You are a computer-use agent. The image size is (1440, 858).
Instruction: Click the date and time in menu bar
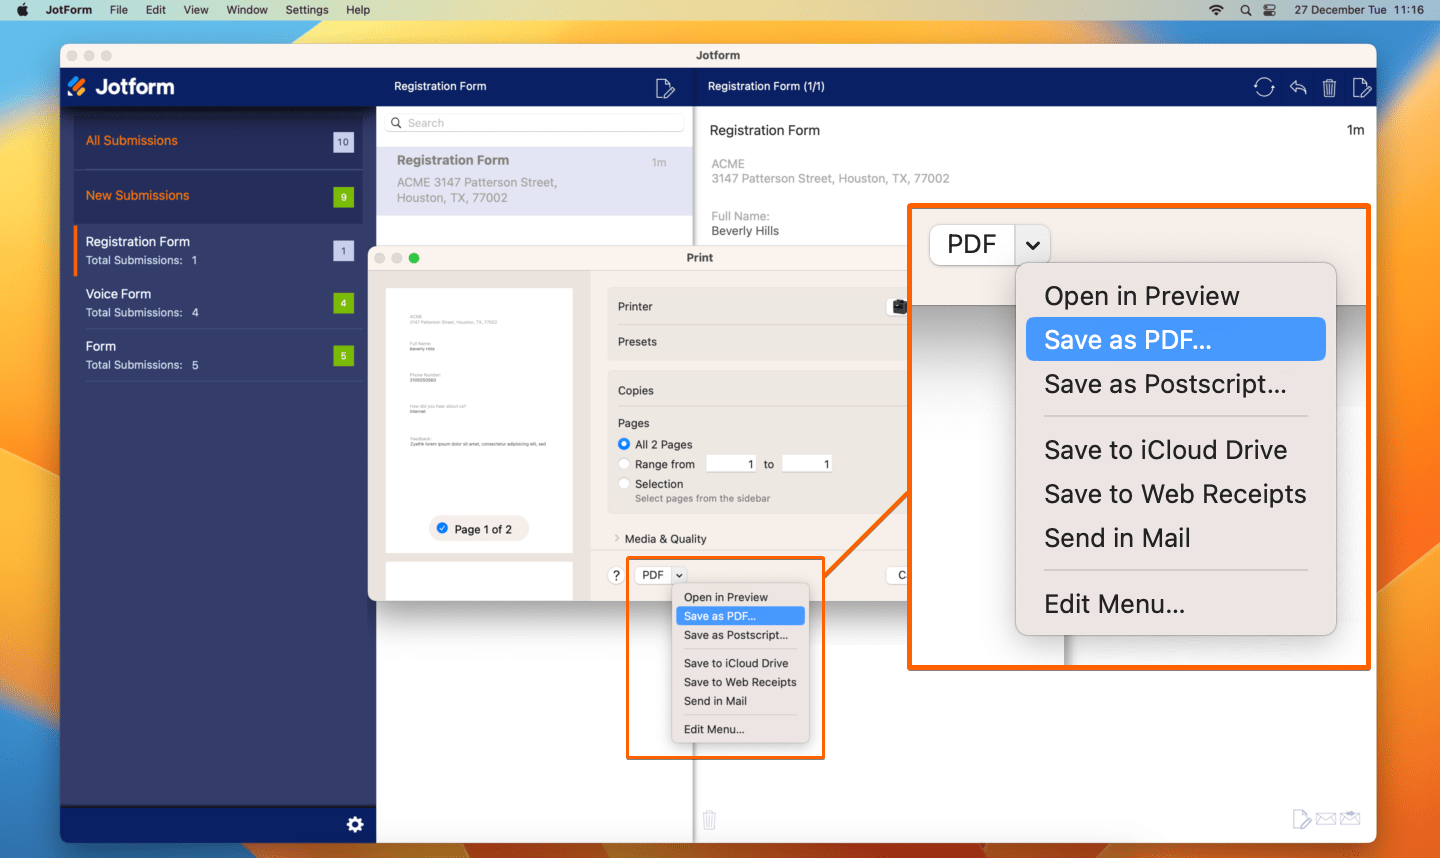pyautogui.click(x=1359, y=10)
